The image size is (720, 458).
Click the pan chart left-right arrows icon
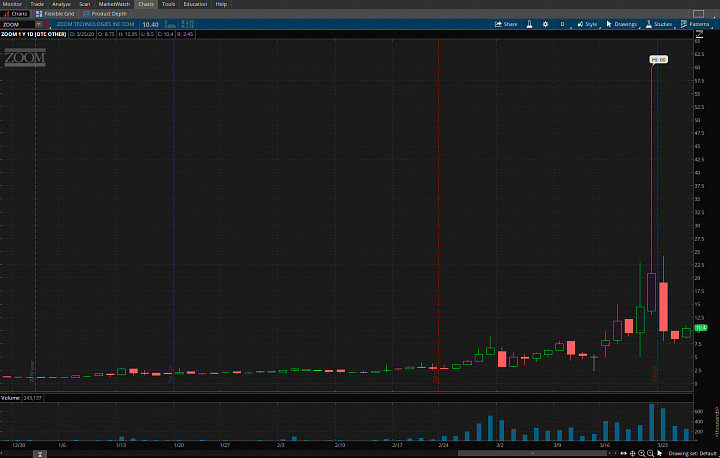[624, 454]
